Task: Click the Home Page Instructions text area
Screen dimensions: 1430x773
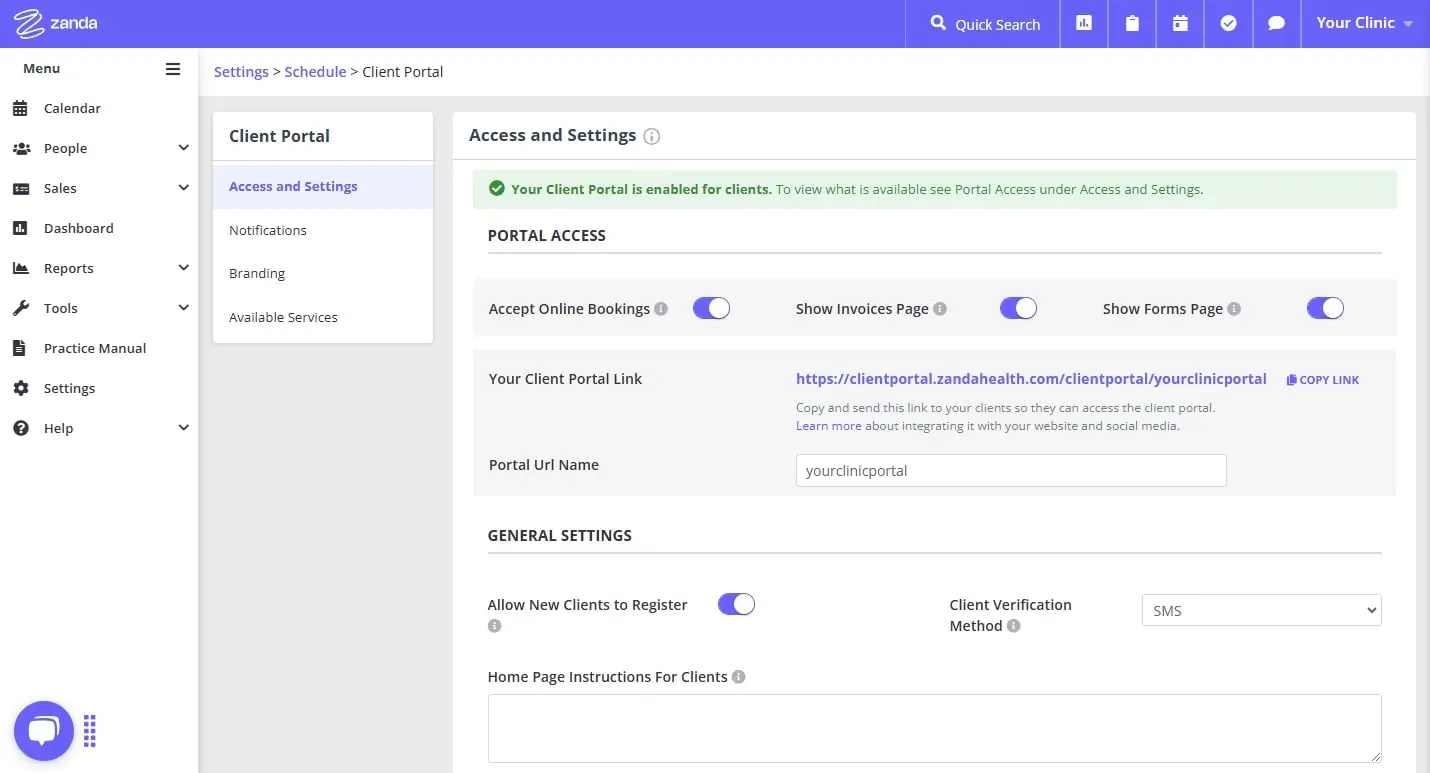Action: point(934,729)
